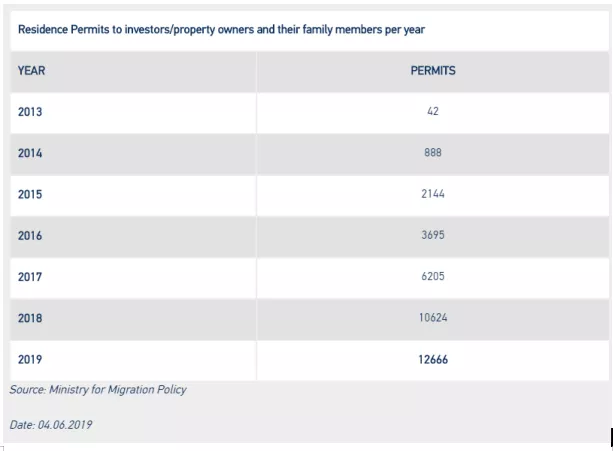Click the permits value 3695
This screenshot has height=451, width=613.
point(433,236)
